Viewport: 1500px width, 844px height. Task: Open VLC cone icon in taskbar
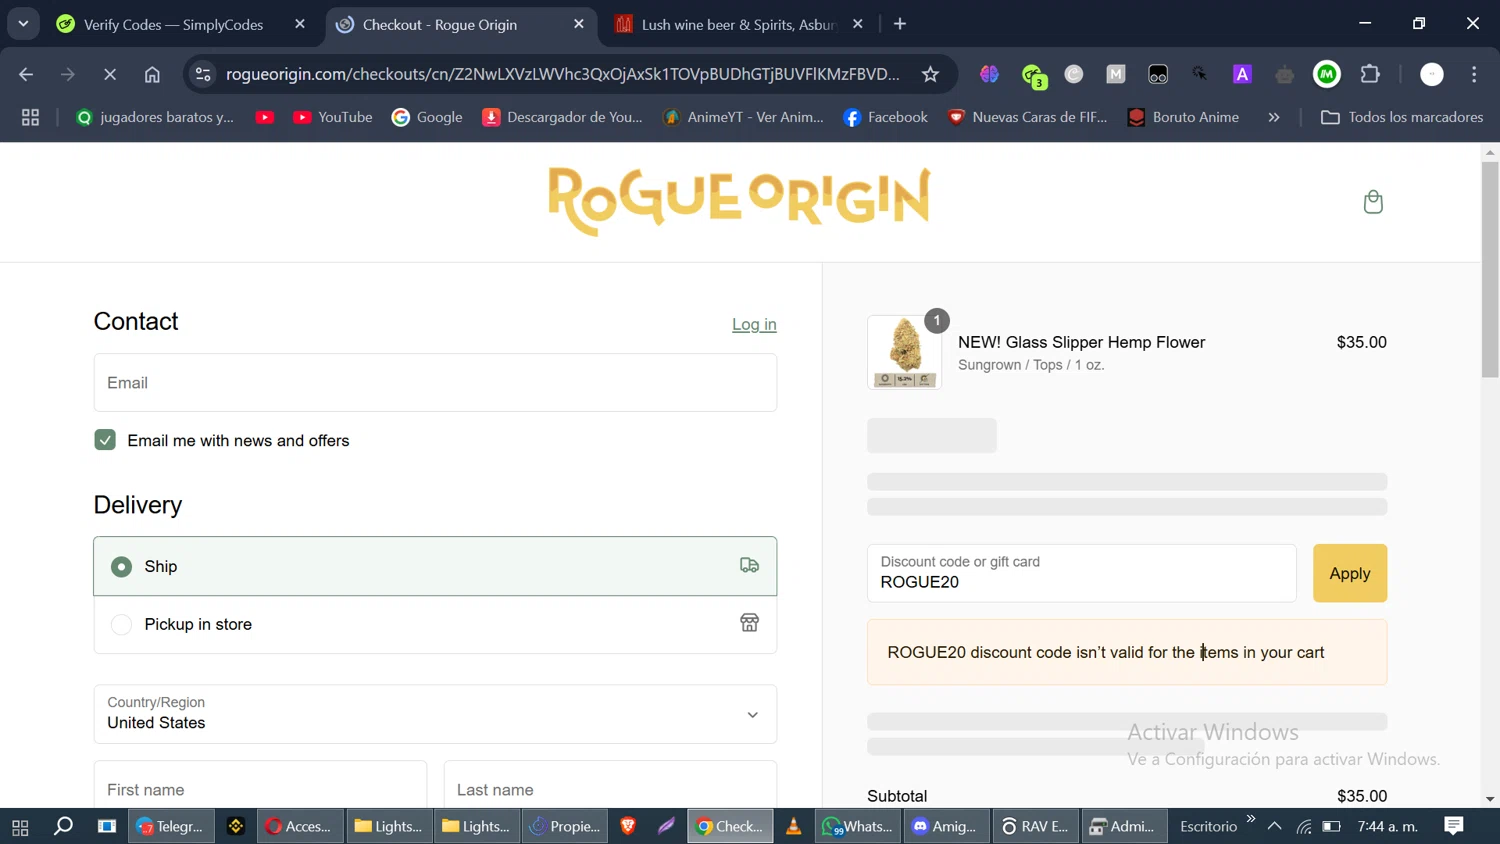pyautogui.click(x=793, y=826)
